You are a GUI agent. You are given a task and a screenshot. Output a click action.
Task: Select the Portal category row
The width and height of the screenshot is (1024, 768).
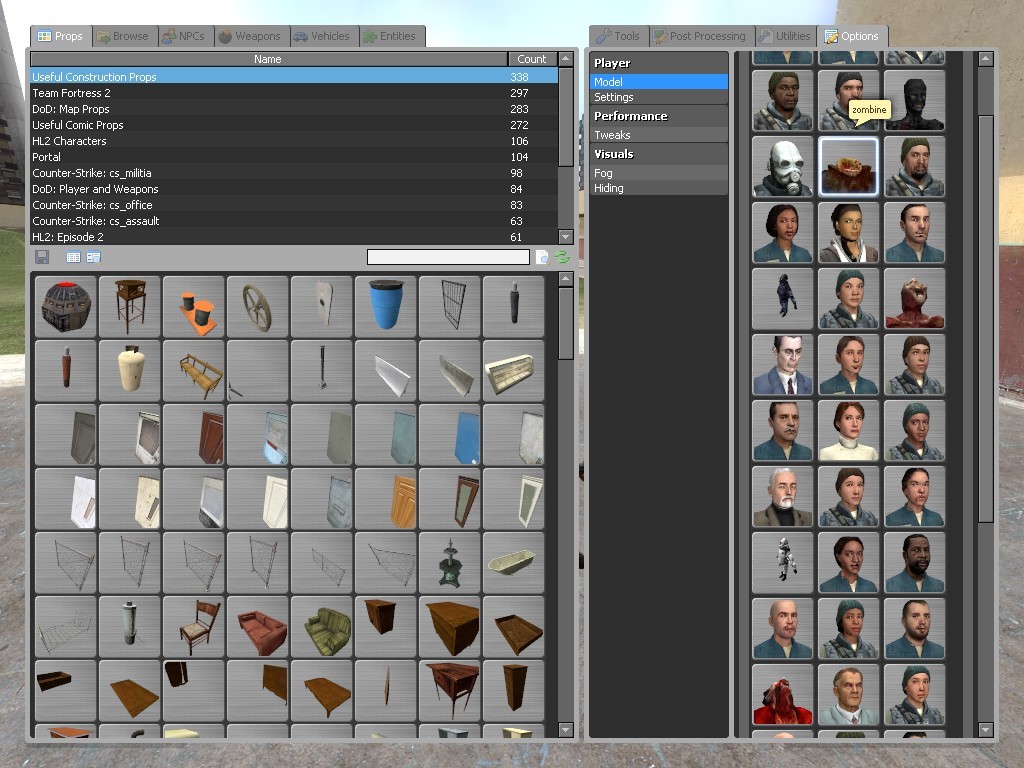[294, 157]
